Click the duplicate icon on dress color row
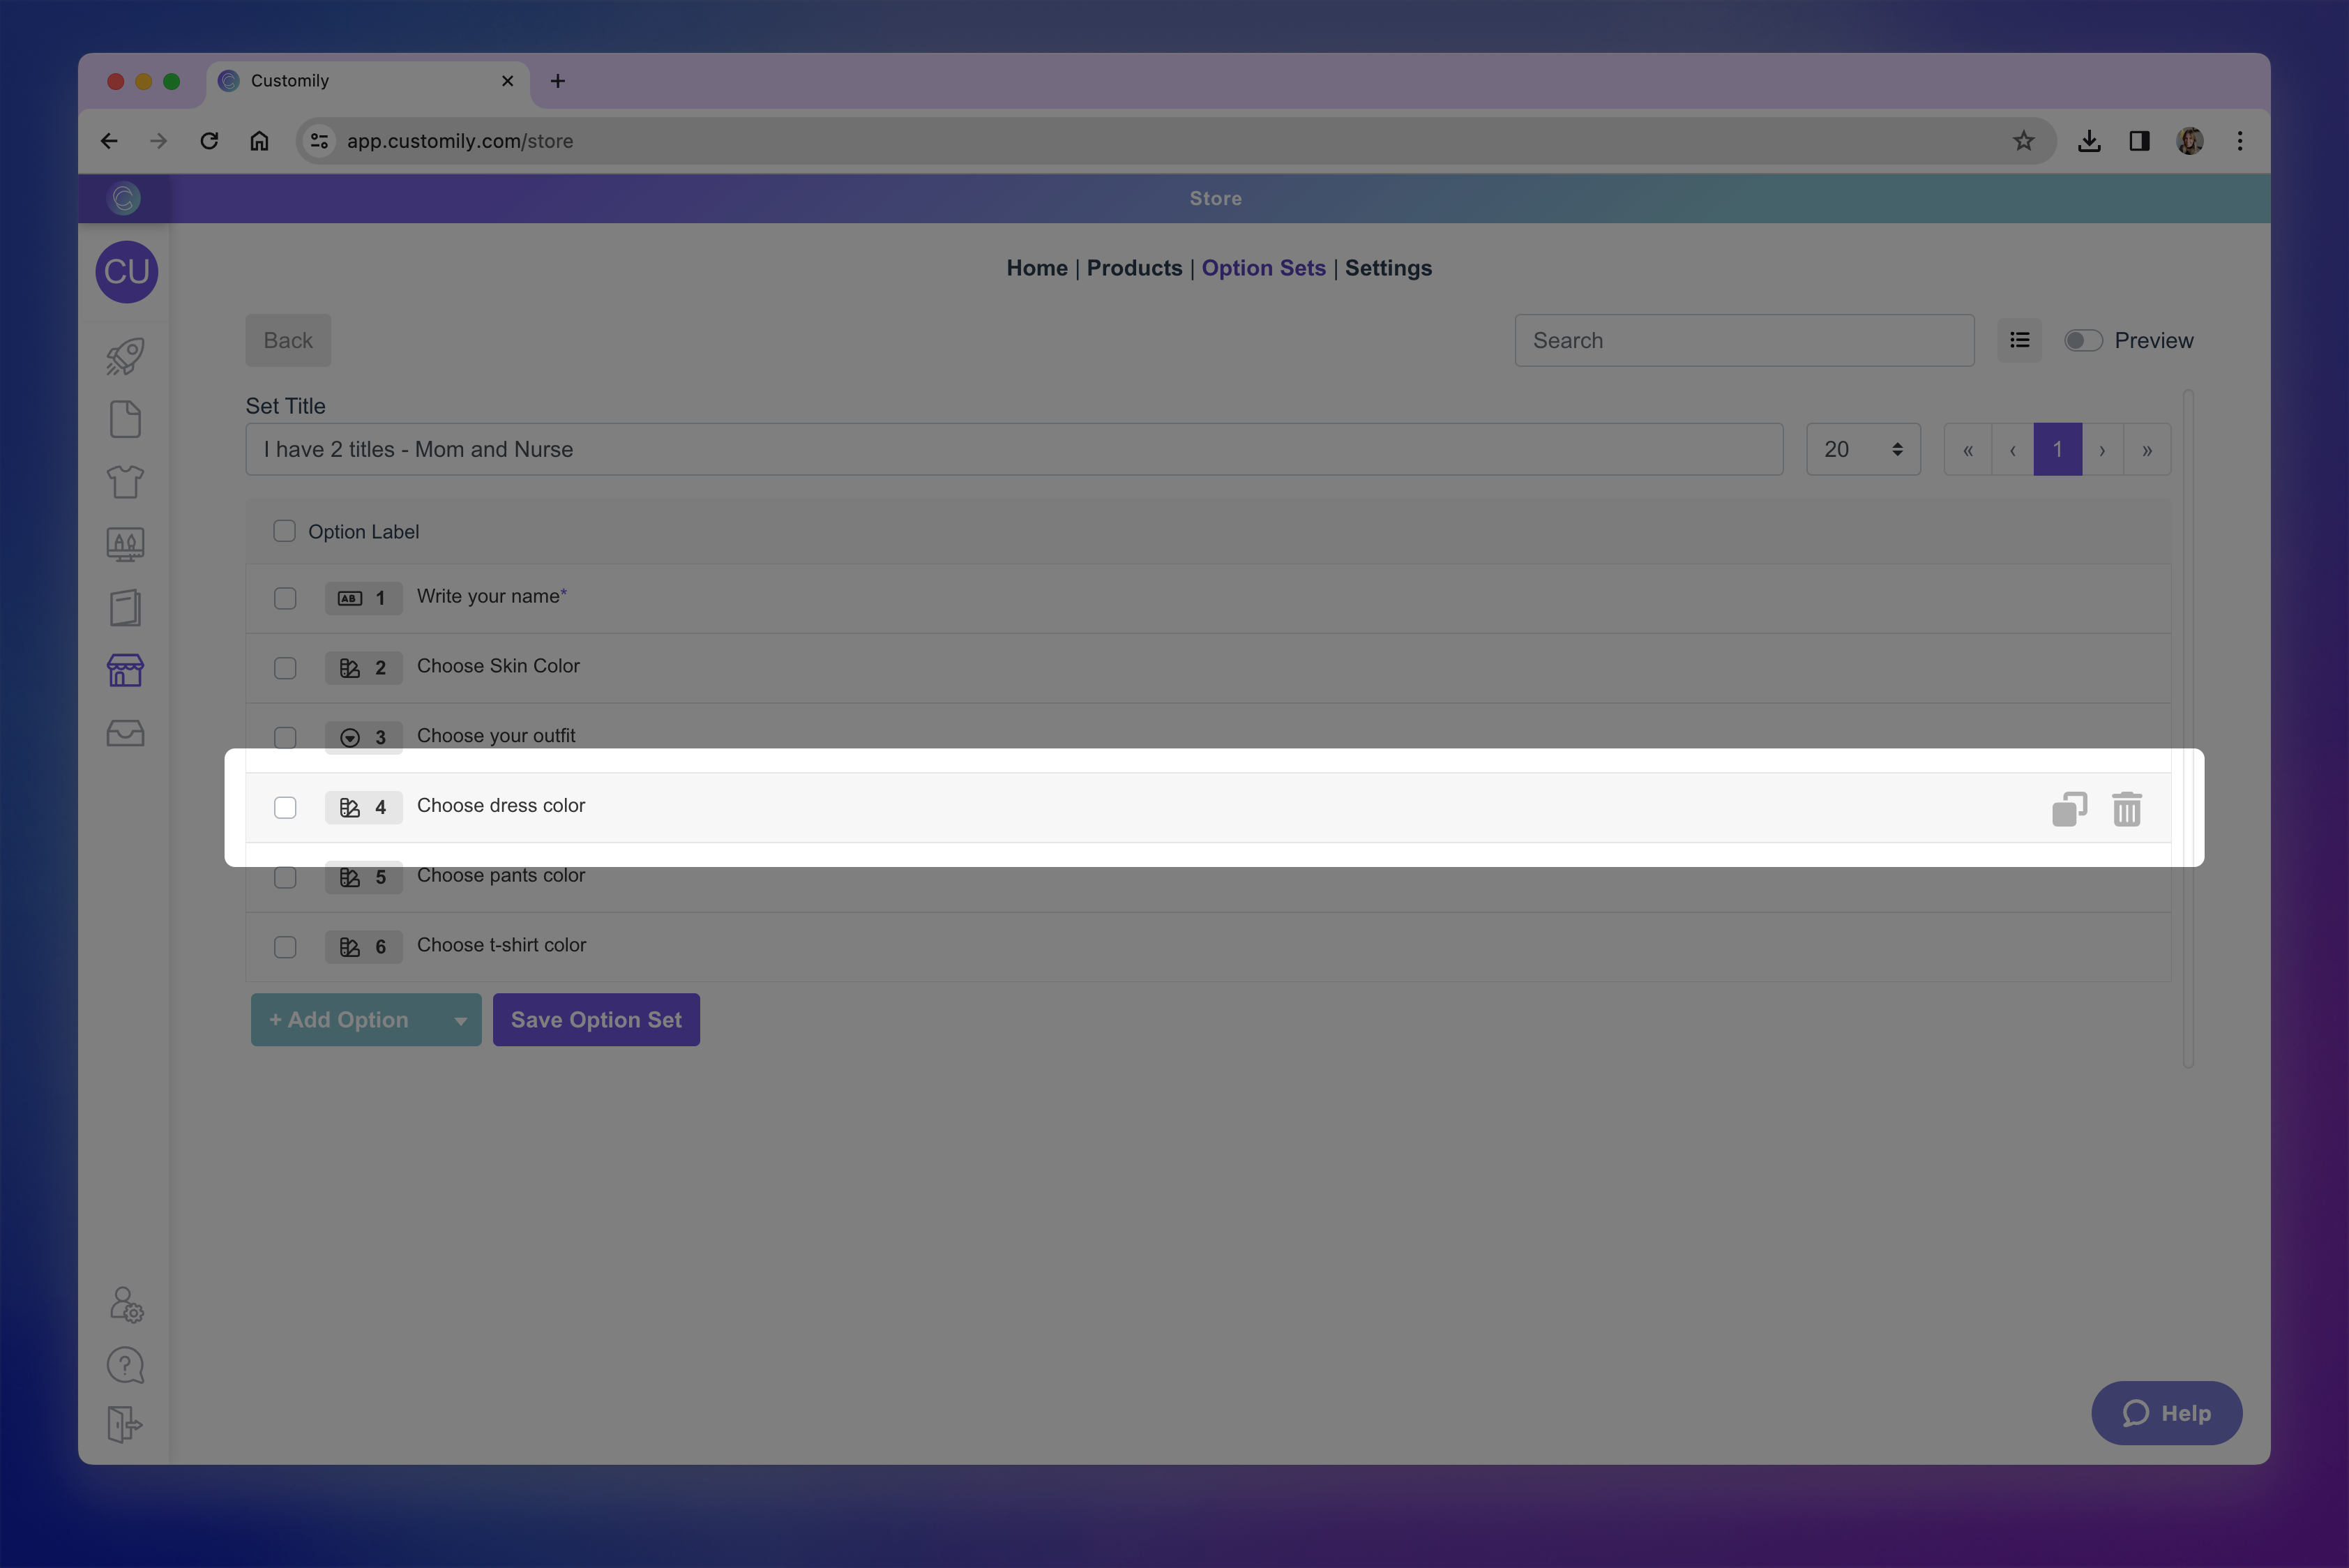This screenshot has width=2349, height=1568. point(2068,808)
